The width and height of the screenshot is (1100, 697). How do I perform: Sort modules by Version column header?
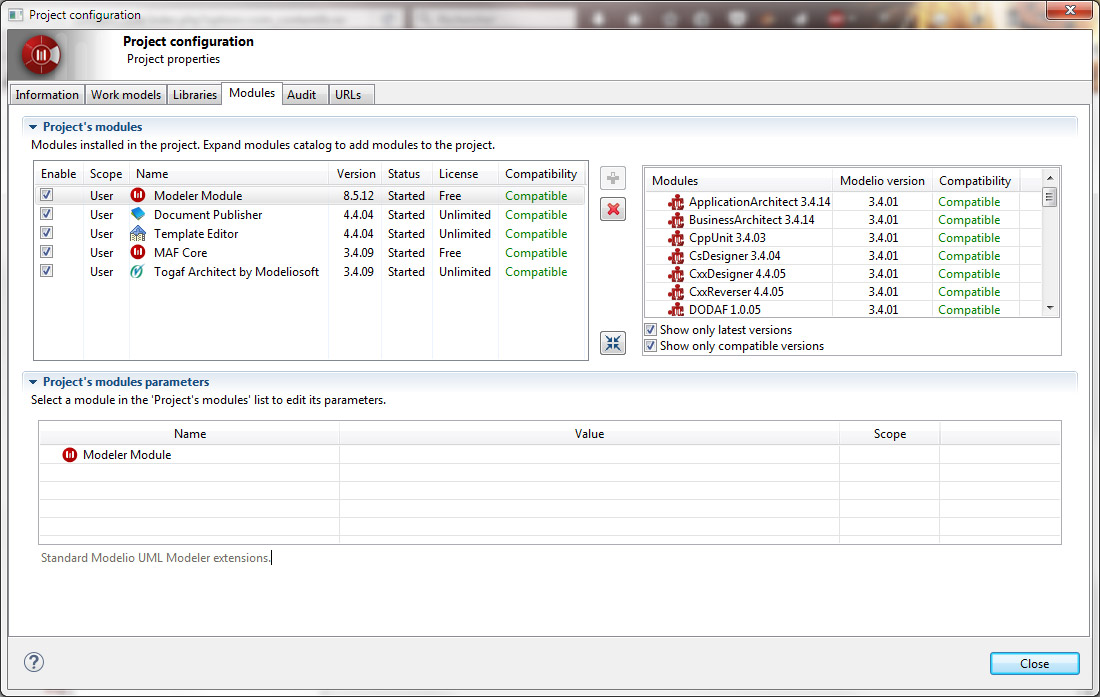pos(356,174)
